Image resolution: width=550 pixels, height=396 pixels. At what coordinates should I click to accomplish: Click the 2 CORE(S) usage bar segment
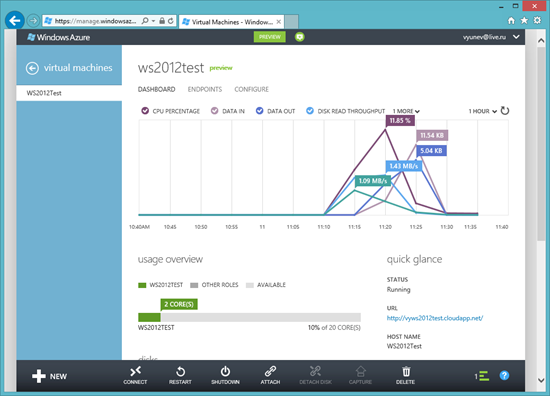click(x=149, y=317)
